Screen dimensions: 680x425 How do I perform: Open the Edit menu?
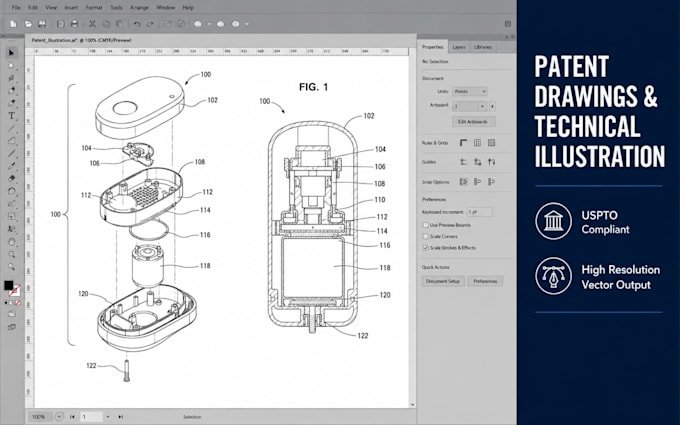[x=33, y=8]
